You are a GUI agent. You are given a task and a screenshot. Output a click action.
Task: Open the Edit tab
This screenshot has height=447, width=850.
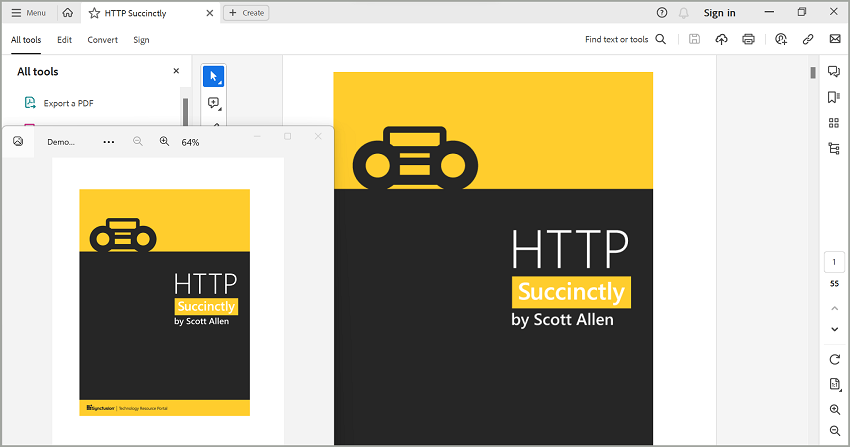pos(65,40)
